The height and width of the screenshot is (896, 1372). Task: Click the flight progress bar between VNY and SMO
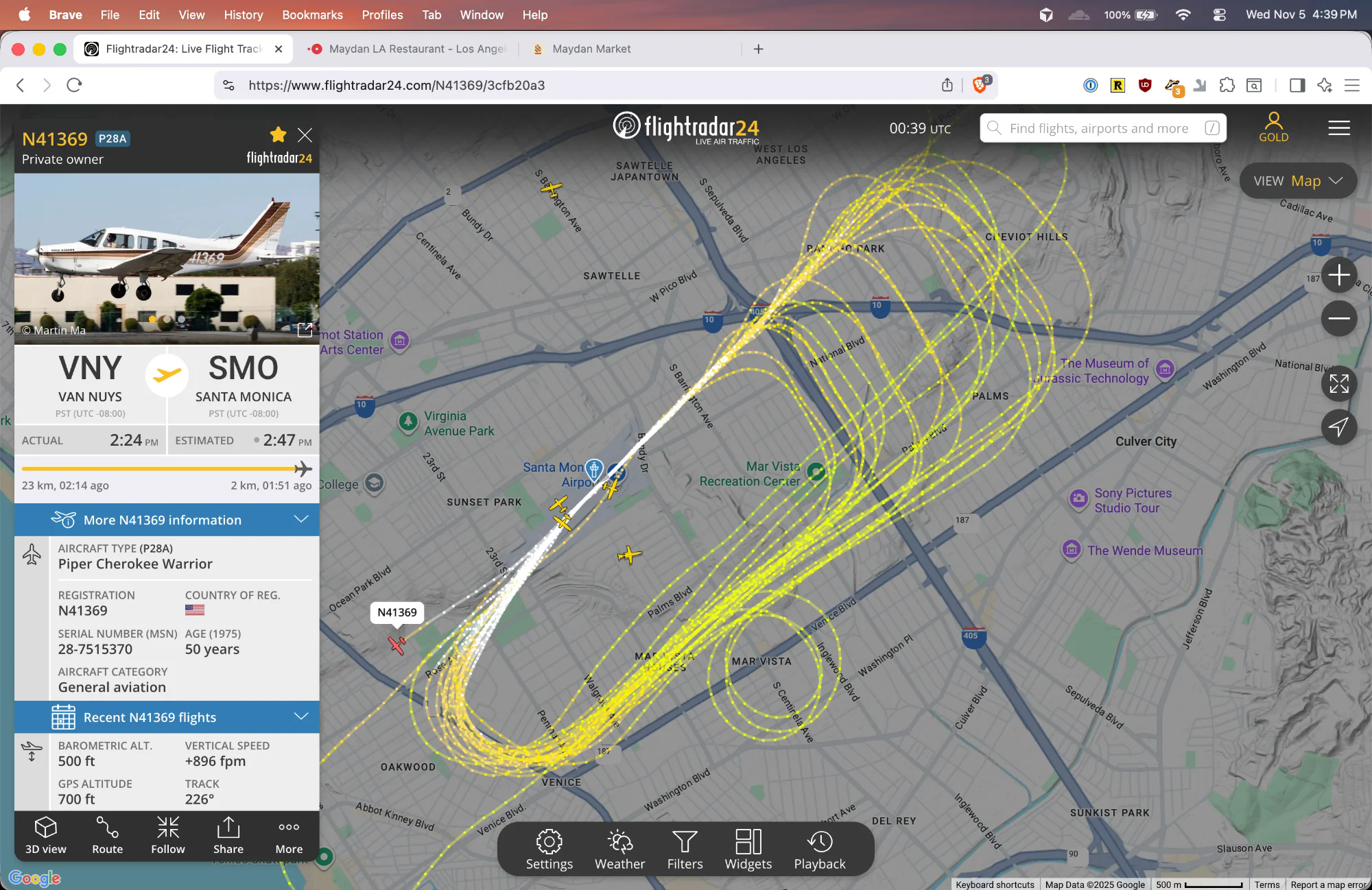[x=166, y=466]
